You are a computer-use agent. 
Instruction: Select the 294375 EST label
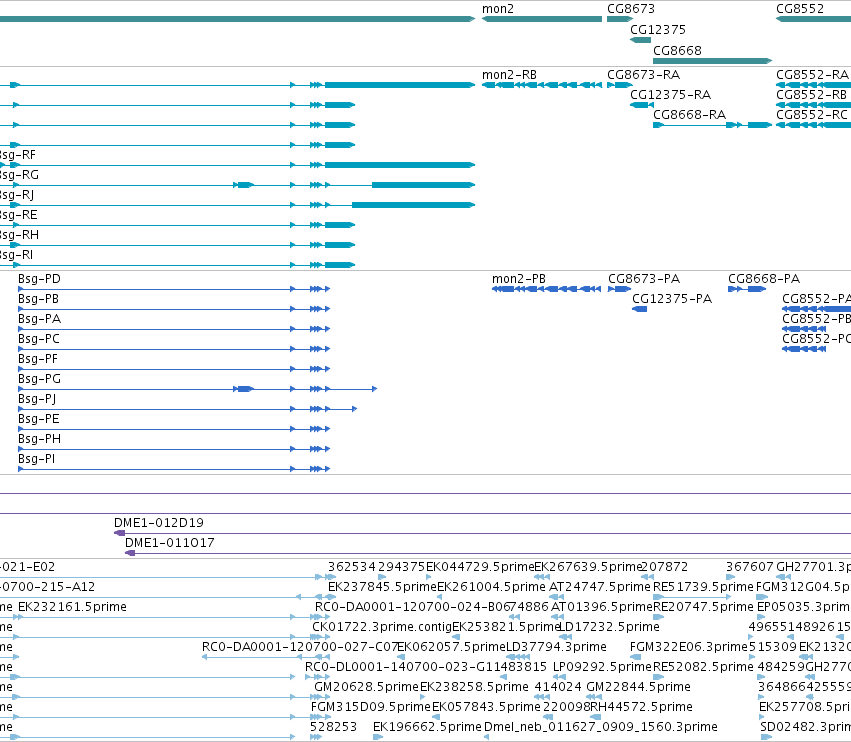coord(401,567)
